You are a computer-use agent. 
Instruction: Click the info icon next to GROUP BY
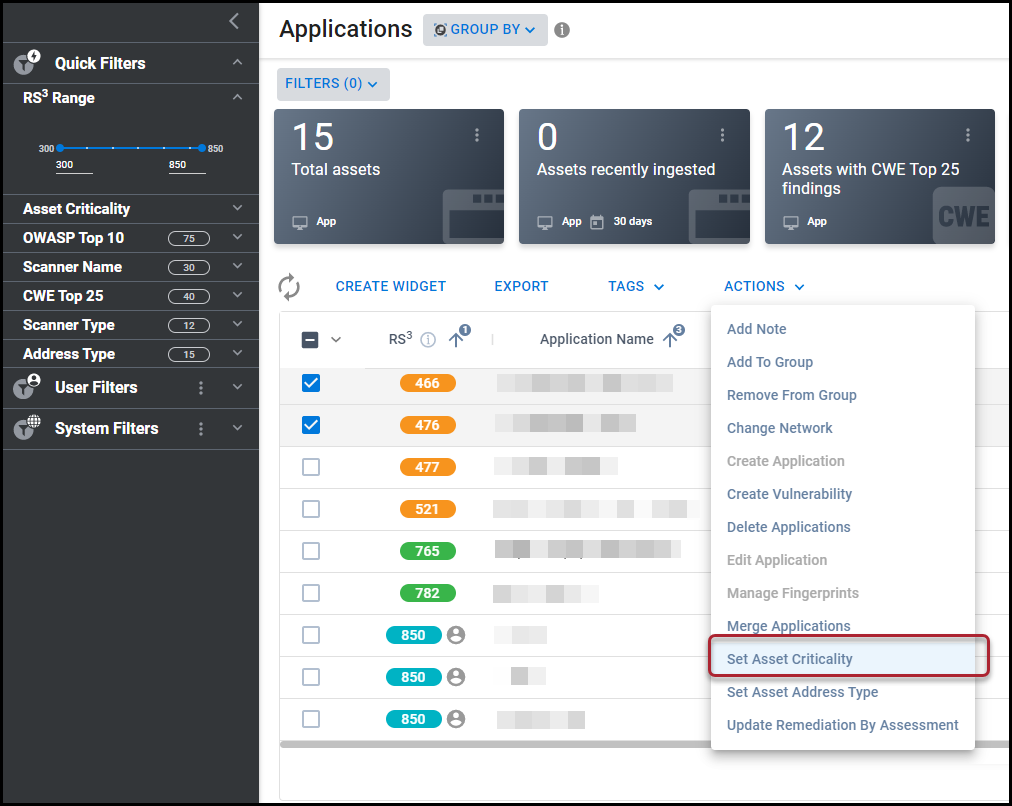click(x=561, y=30)
